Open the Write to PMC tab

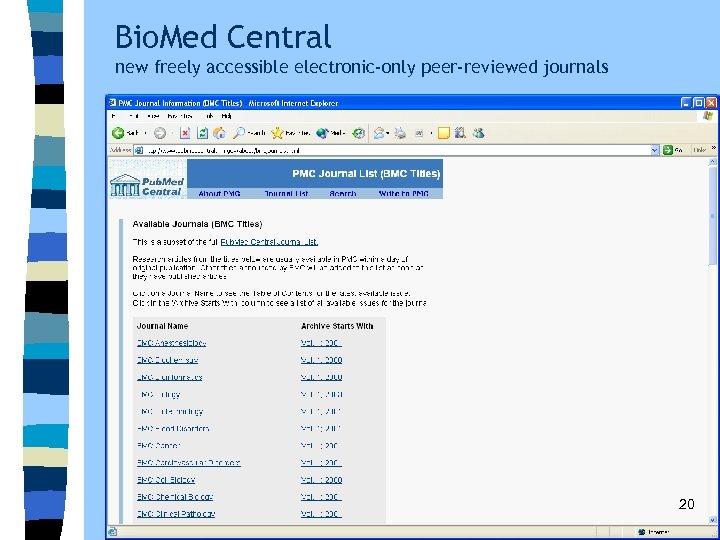[404, 193]
